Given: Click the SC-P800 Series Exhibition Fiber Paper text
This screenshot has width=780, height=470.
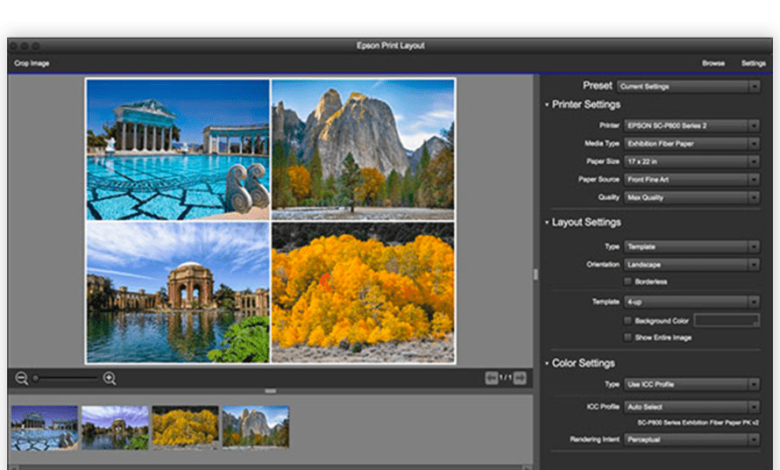Looking at the screenshot, I should pos(698,423).
